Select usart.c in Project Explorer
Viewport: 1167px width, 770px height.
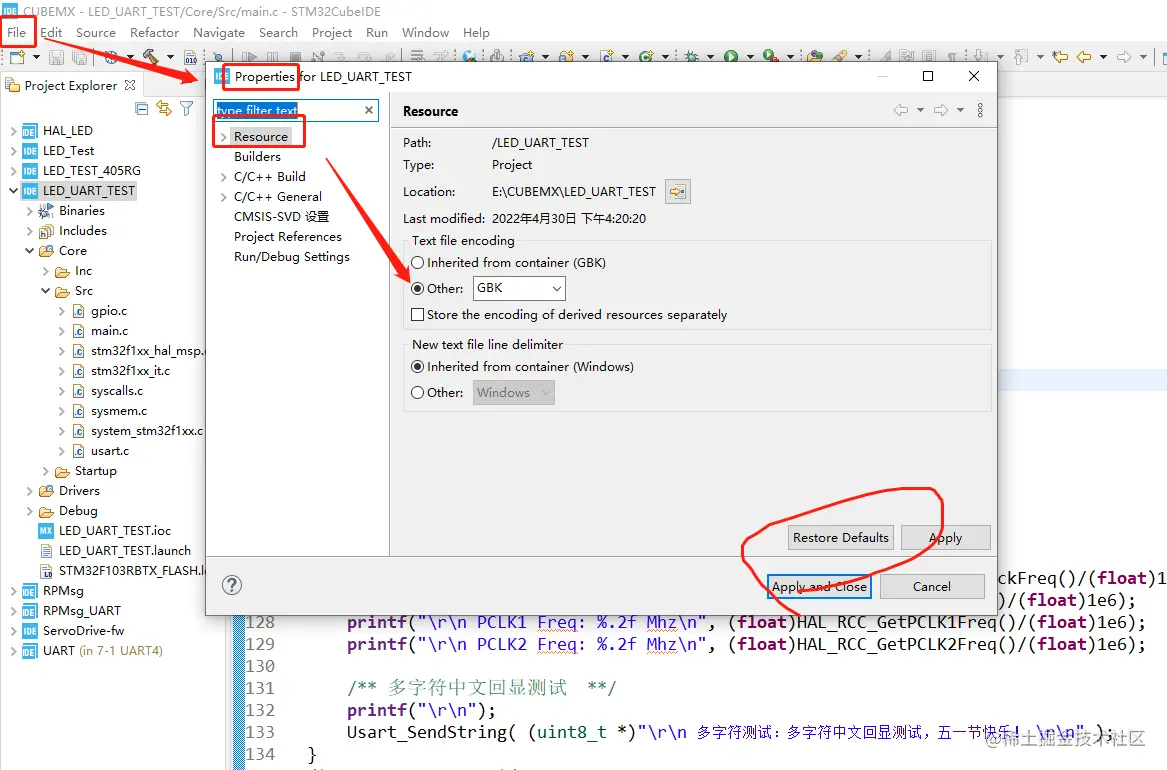click(x=110, y=451)
